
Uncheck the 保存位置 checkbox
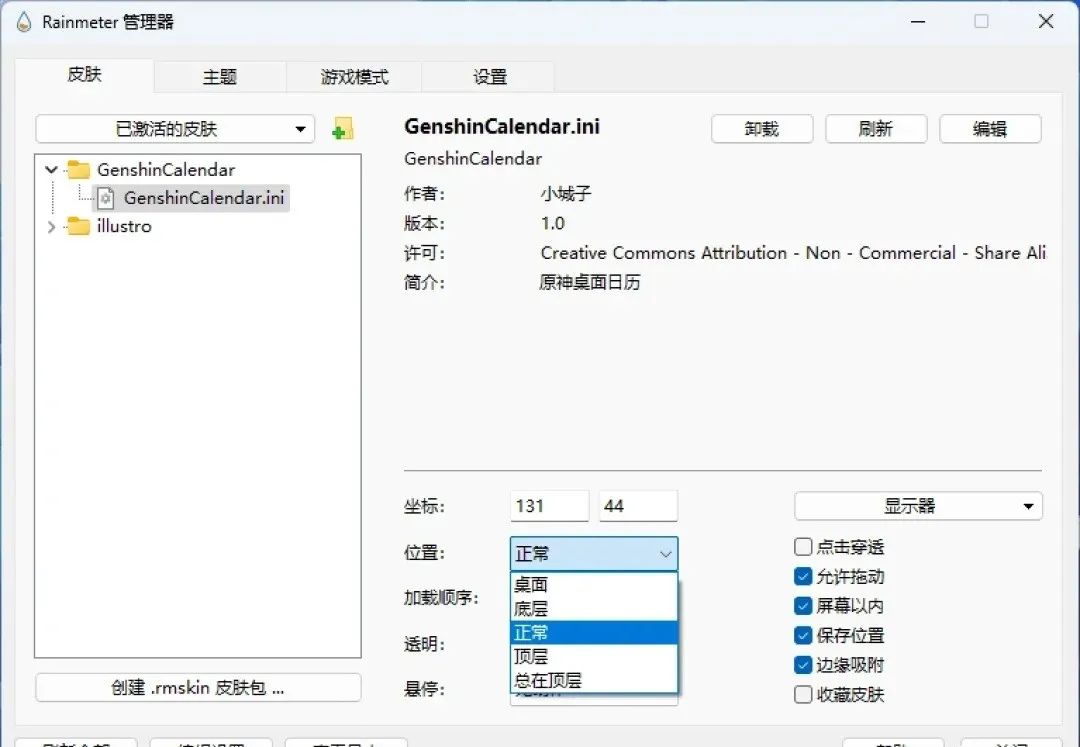point(803,635)
